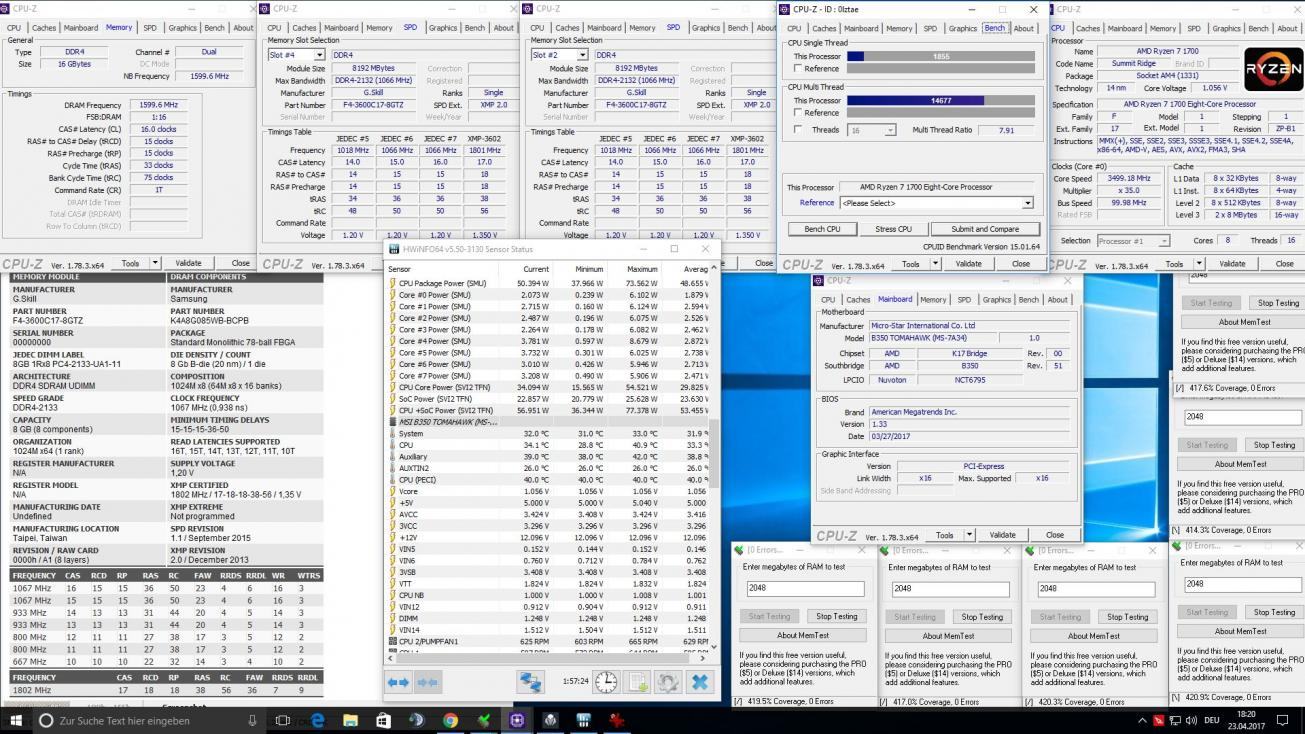Expand Tools arrow in Bench window

point(937,264)
